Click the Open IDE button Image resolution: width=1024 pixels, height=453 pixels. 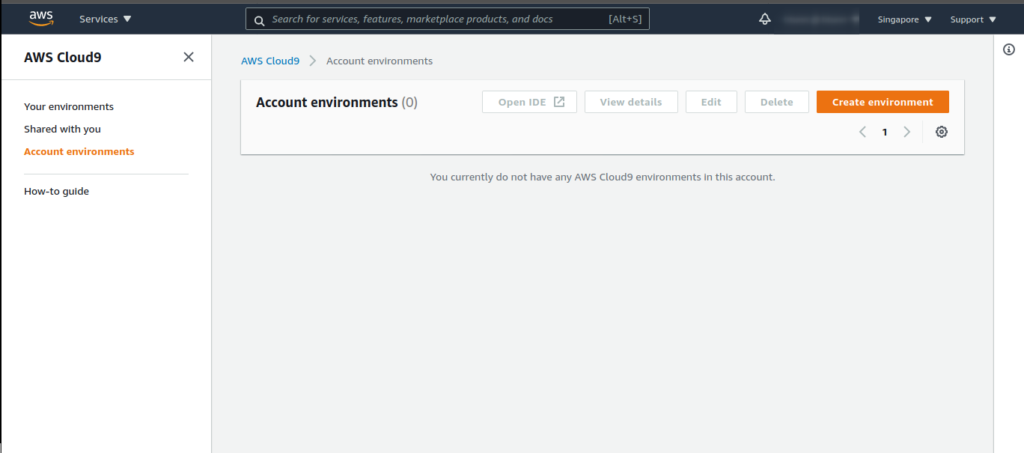pos(530,102)
